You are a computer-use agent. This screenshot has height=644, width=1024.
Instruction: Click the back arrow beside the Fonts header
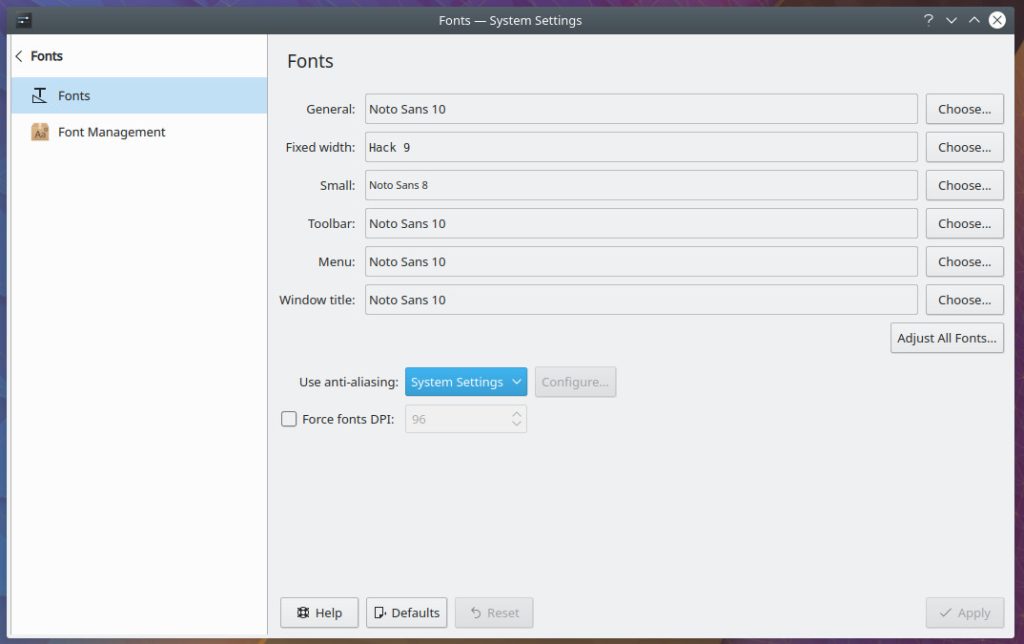pos(19,57)
